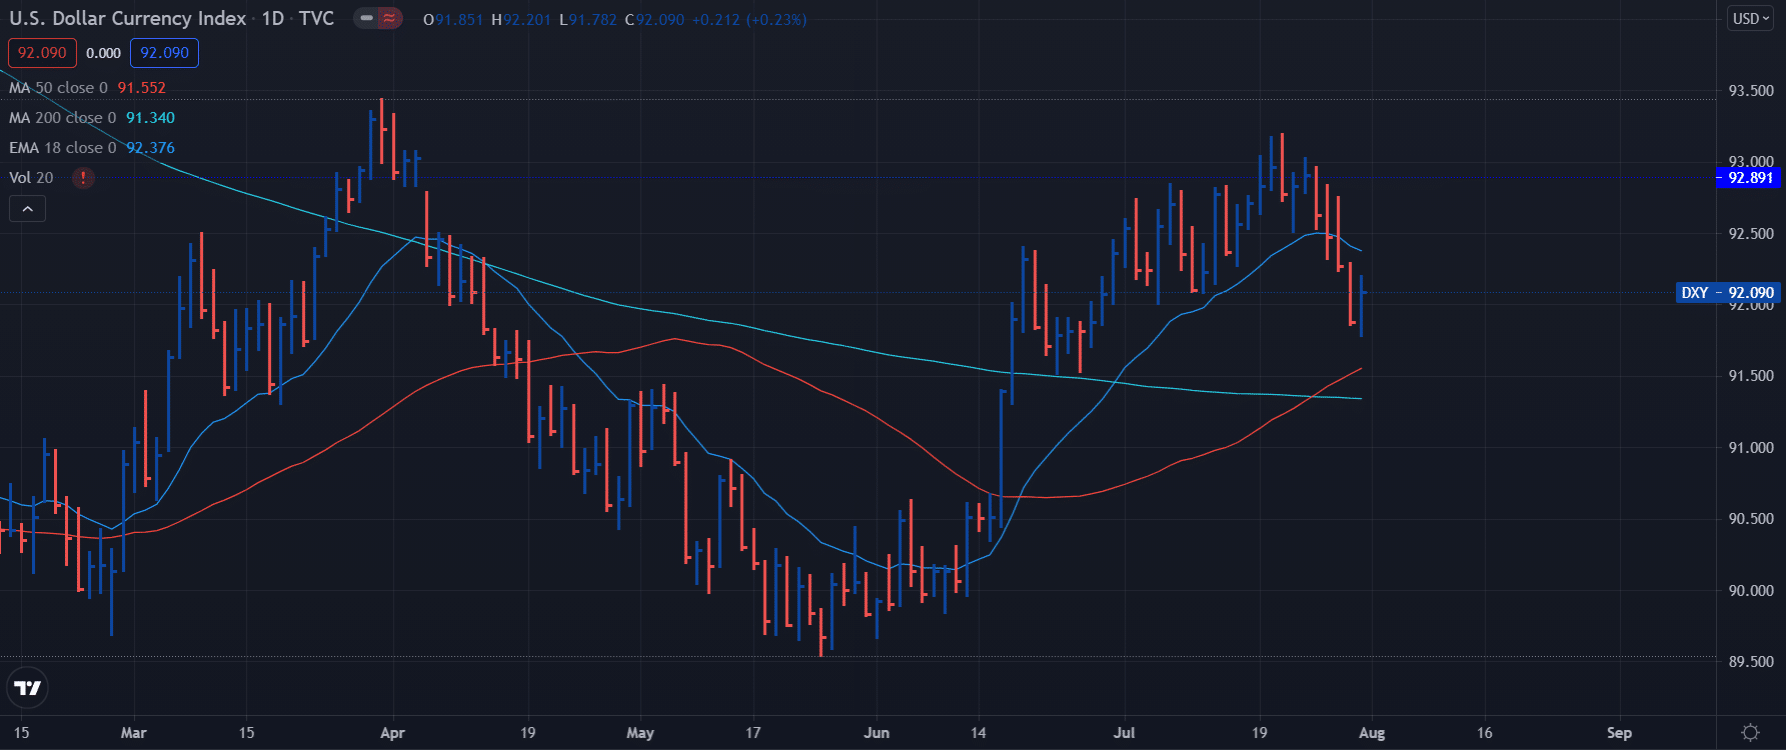This screenshot has height=750, width=1786.
Task: Click 90.000 on the price scale
Action: 1751,591
